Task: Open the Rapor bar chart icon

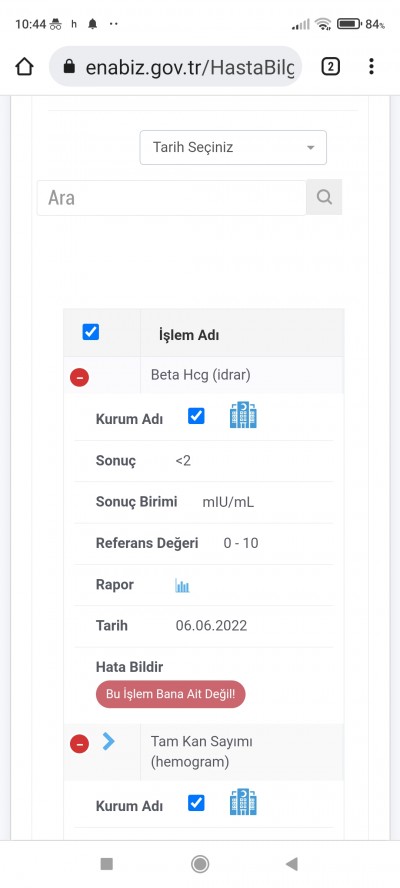Action: point(182,586)
